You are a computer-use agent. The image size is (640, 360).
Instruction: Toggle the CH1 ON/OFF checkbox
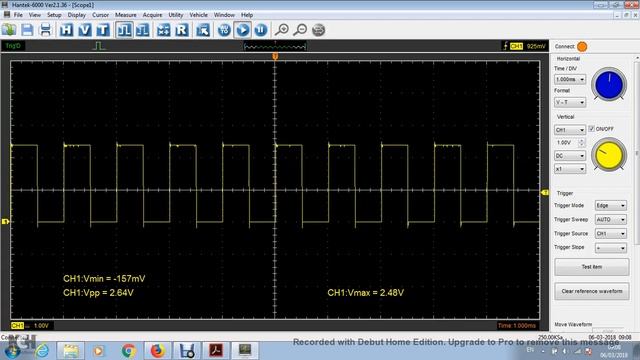tap(591, 129)
